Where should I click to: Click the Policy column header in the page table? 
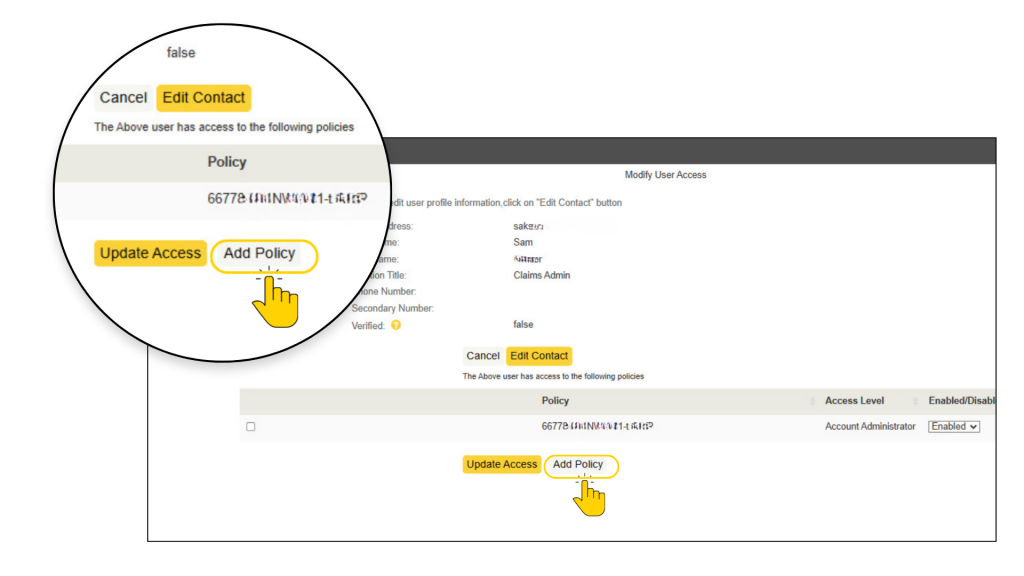coord(555,401)
